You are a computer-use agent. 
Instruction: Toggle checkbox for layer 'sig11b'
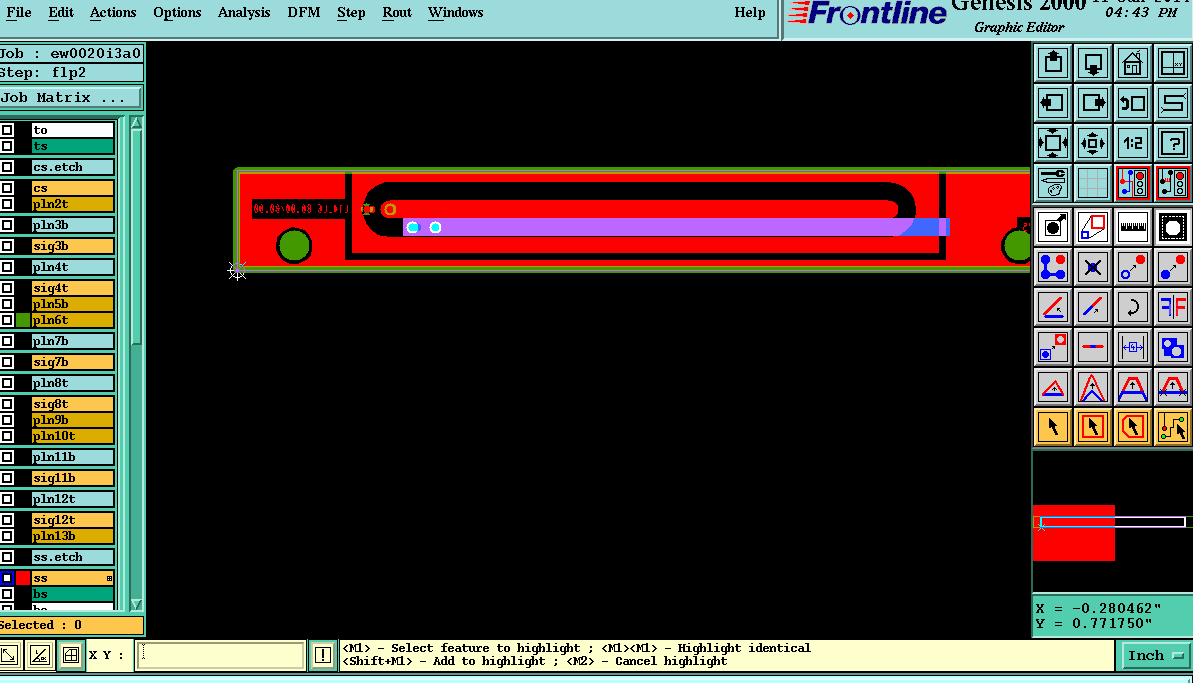click(x=8, y=478)
